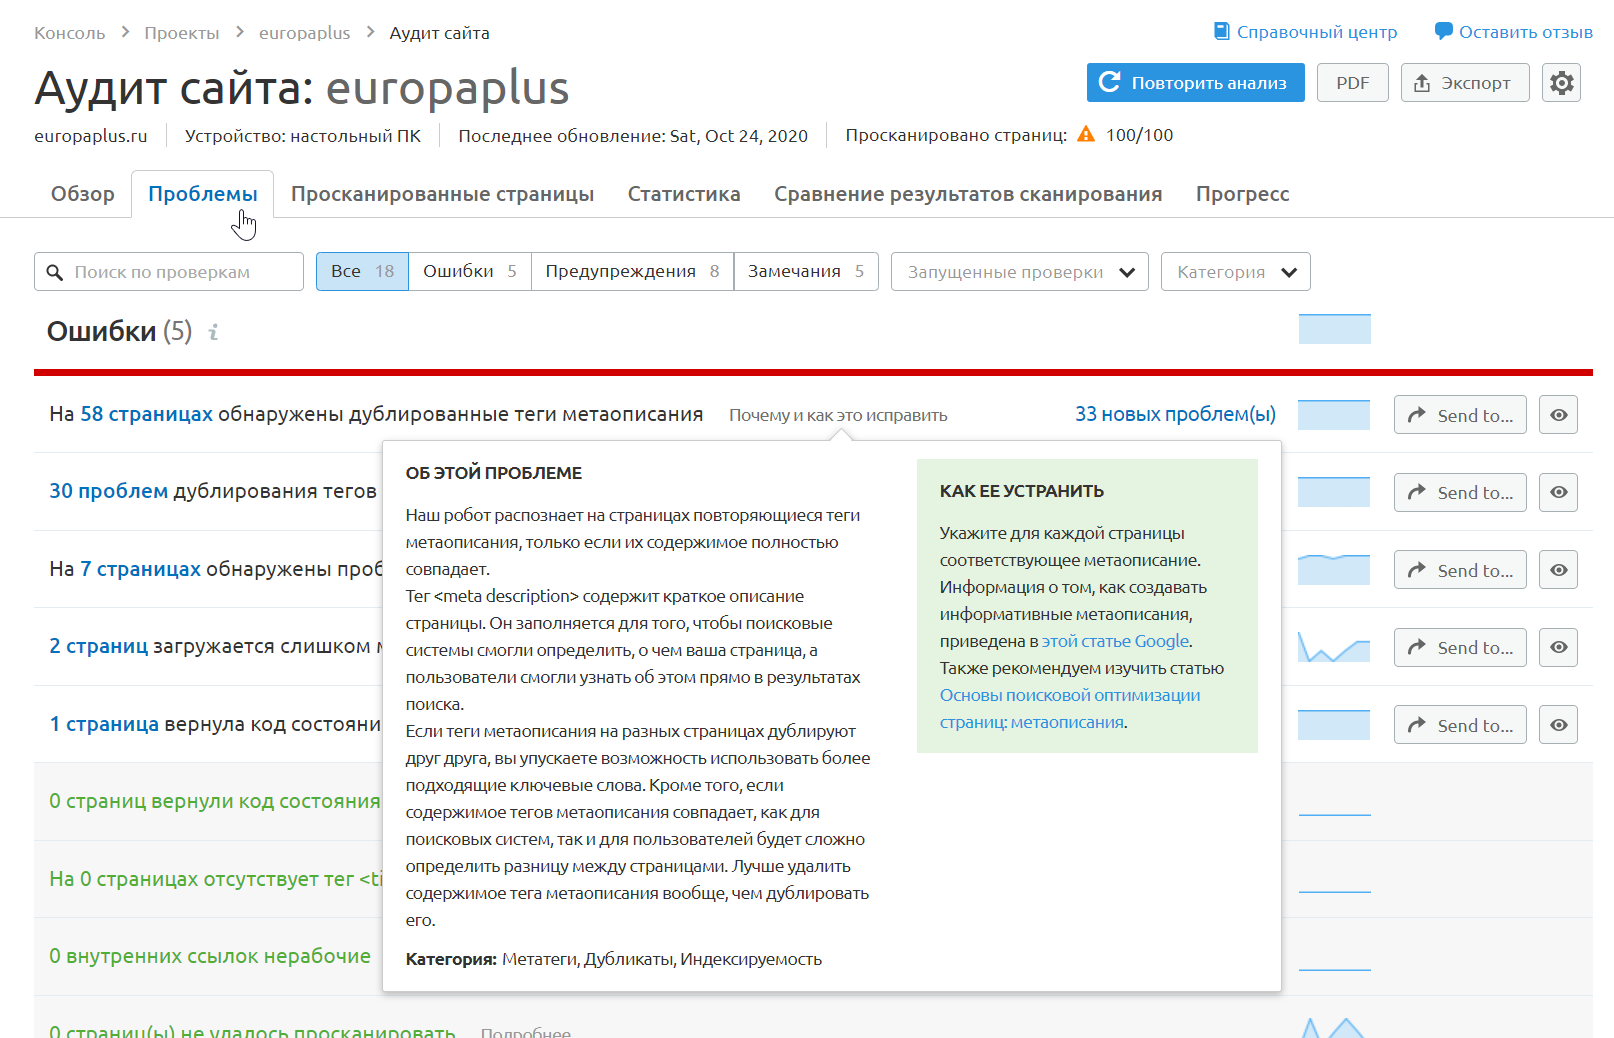Open the 33 новых проблем(ы) link
Screen dimensions: 1614x1038
click(x=1175, y=414)
